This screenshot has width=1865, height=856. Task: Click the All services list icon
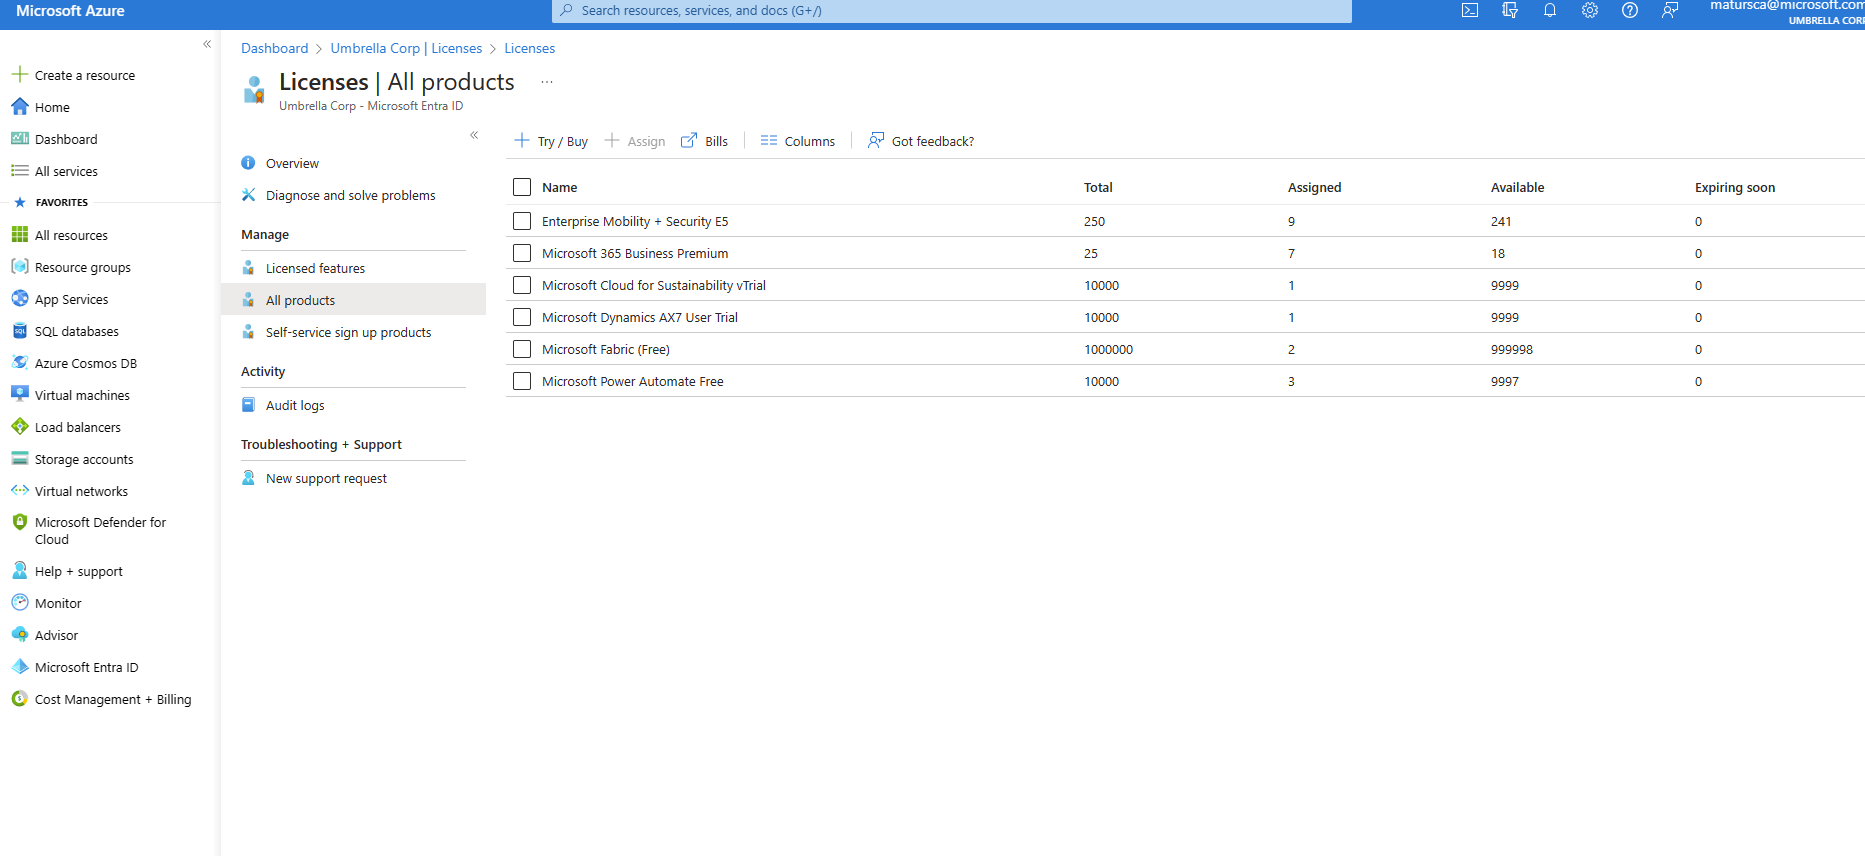[x=19, y=171]
